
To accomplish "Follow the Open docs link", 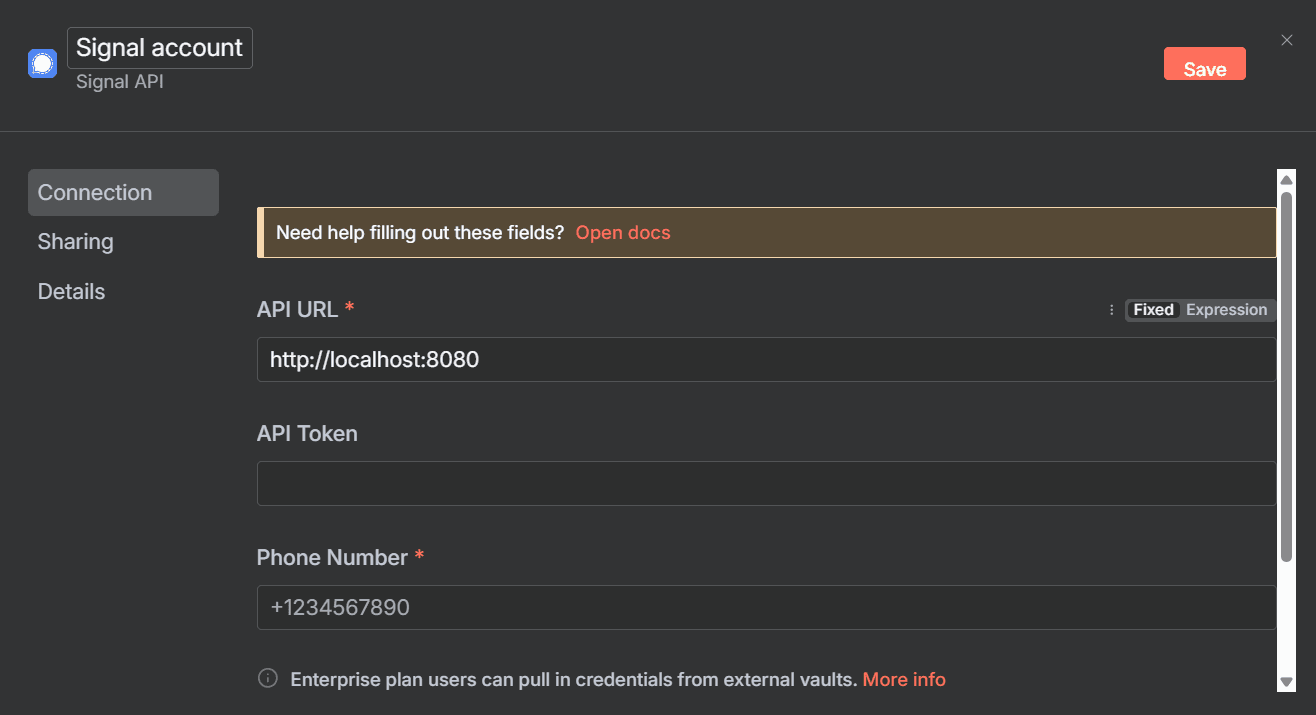I will pos(623,233).
